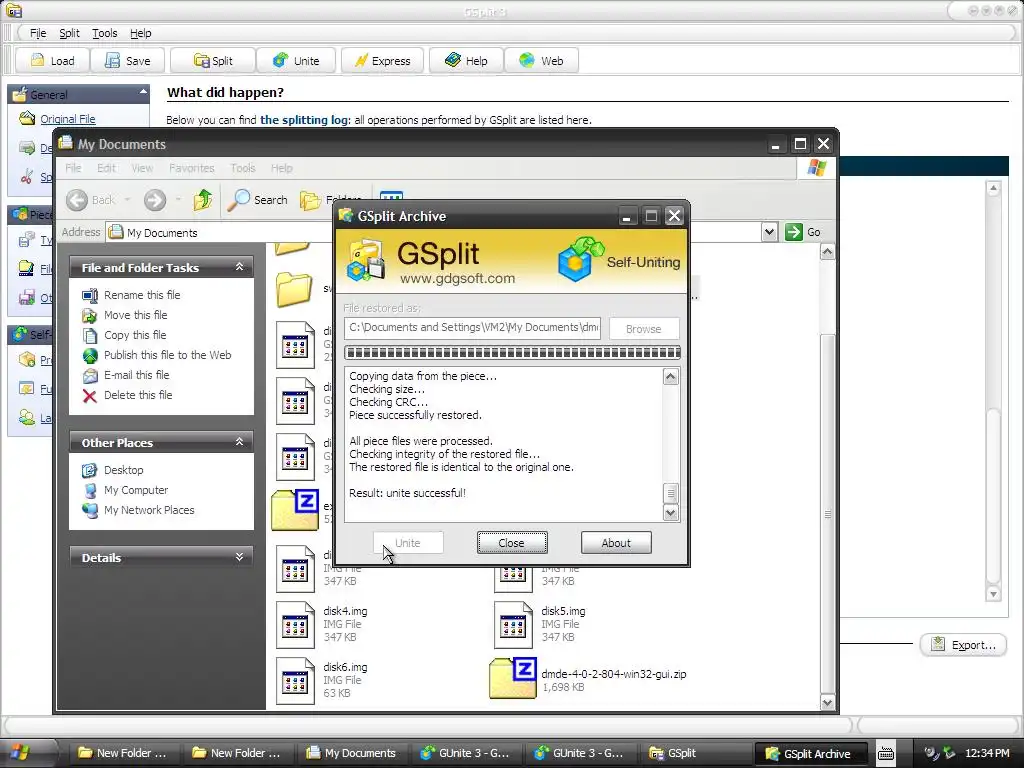Click the Web toolbar button
Image resolution: width=1024 pixels, height=768 pixels.
(541, 61)
